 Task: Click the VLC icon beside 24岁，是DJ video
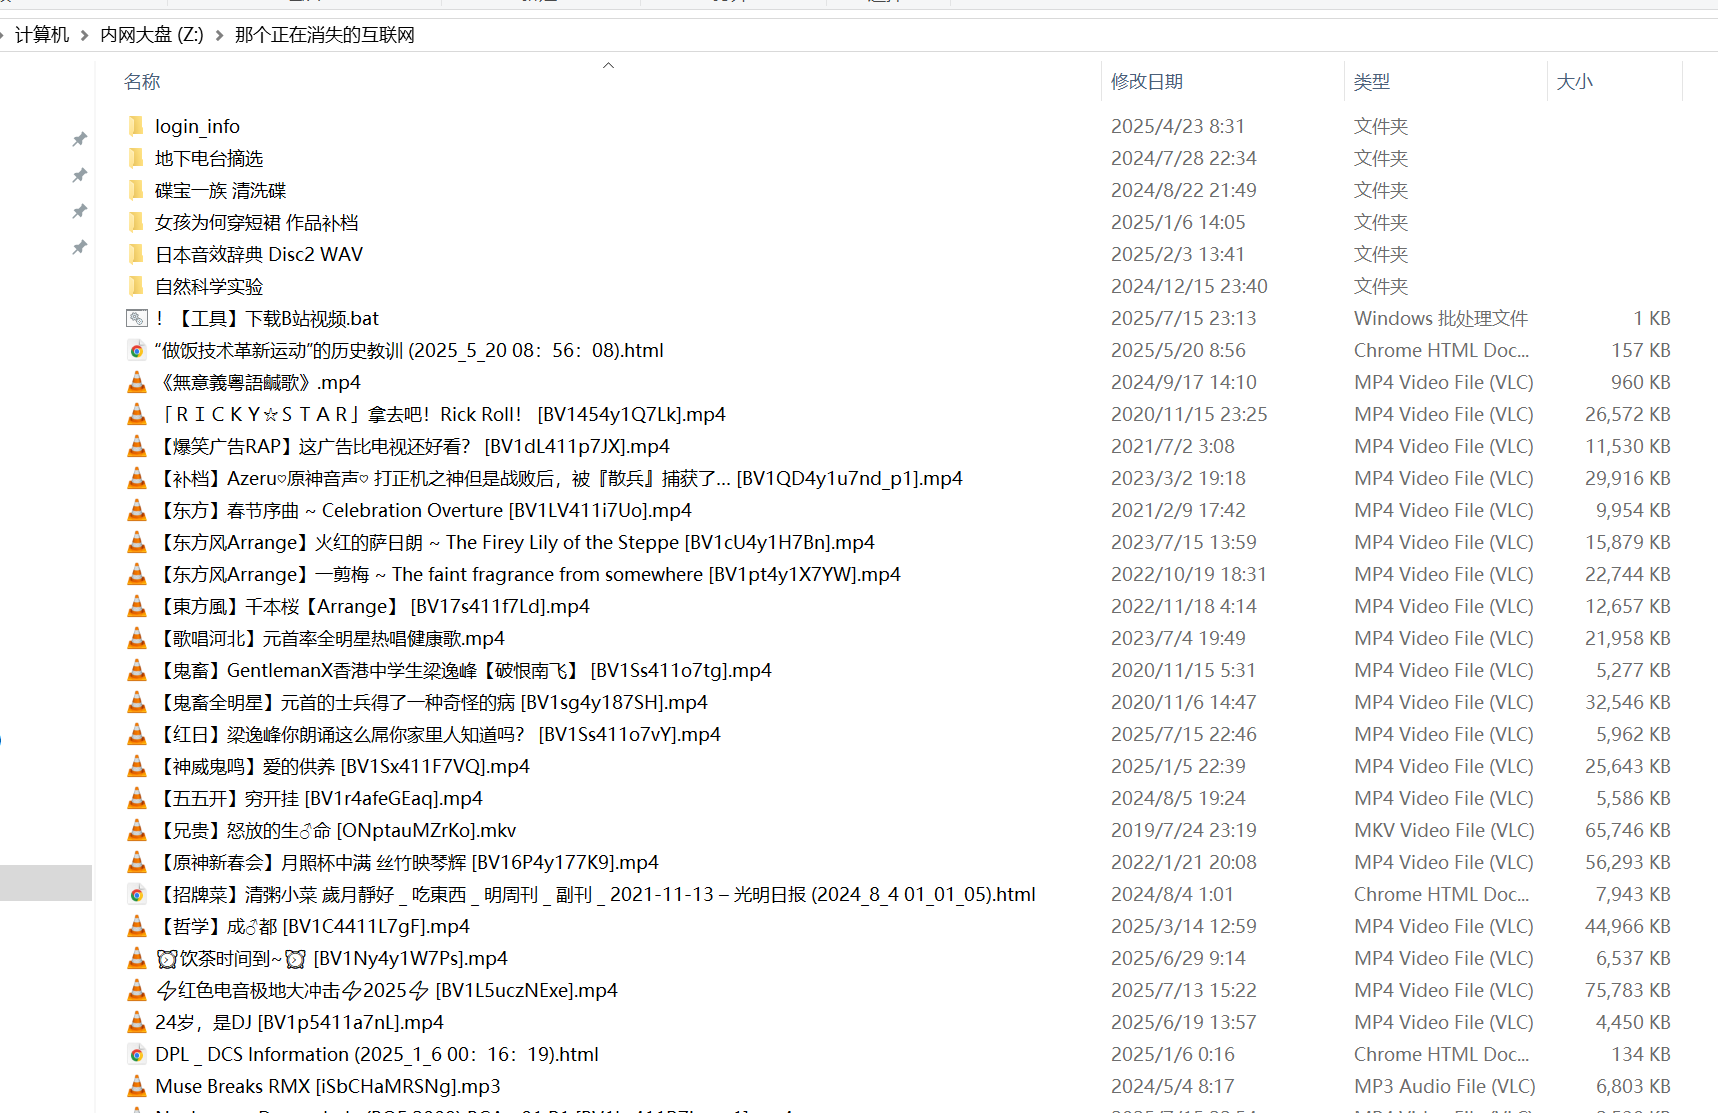(137, 1022)
